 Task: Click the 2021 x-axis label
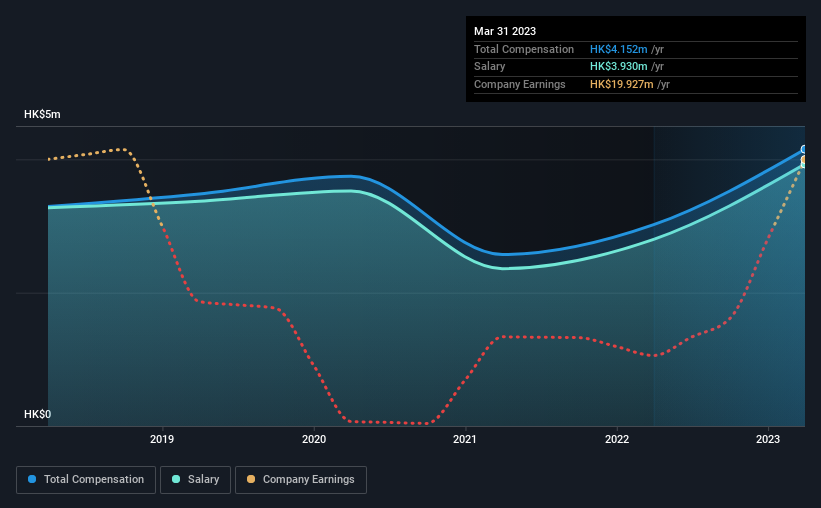coord(465,439)
